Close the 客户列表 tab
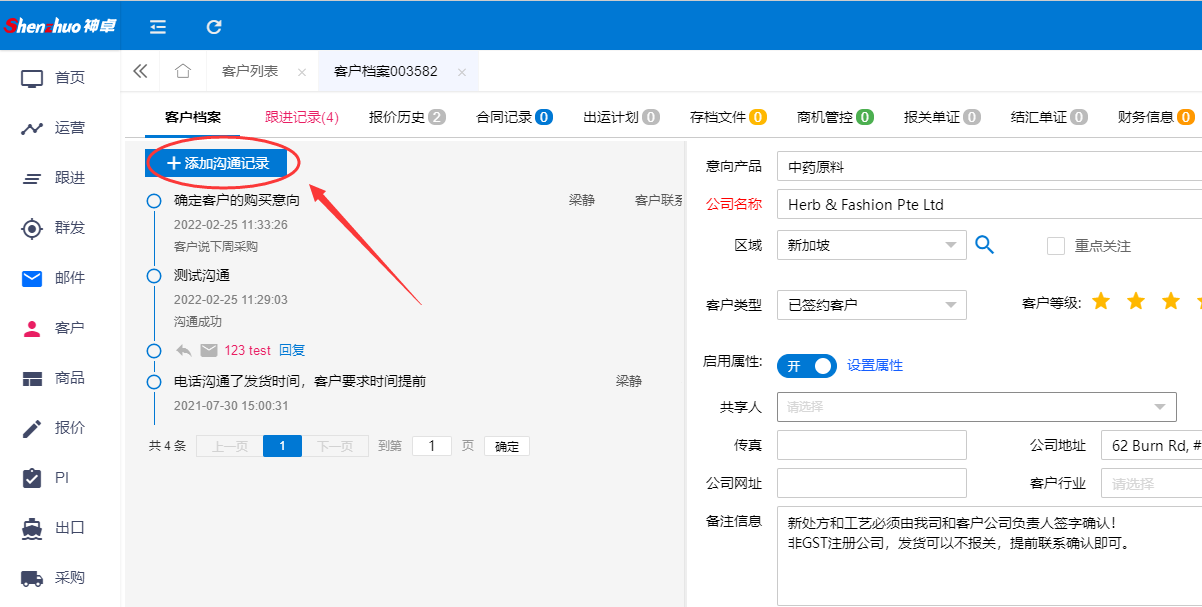1202x607 pixels. point(302,72)
